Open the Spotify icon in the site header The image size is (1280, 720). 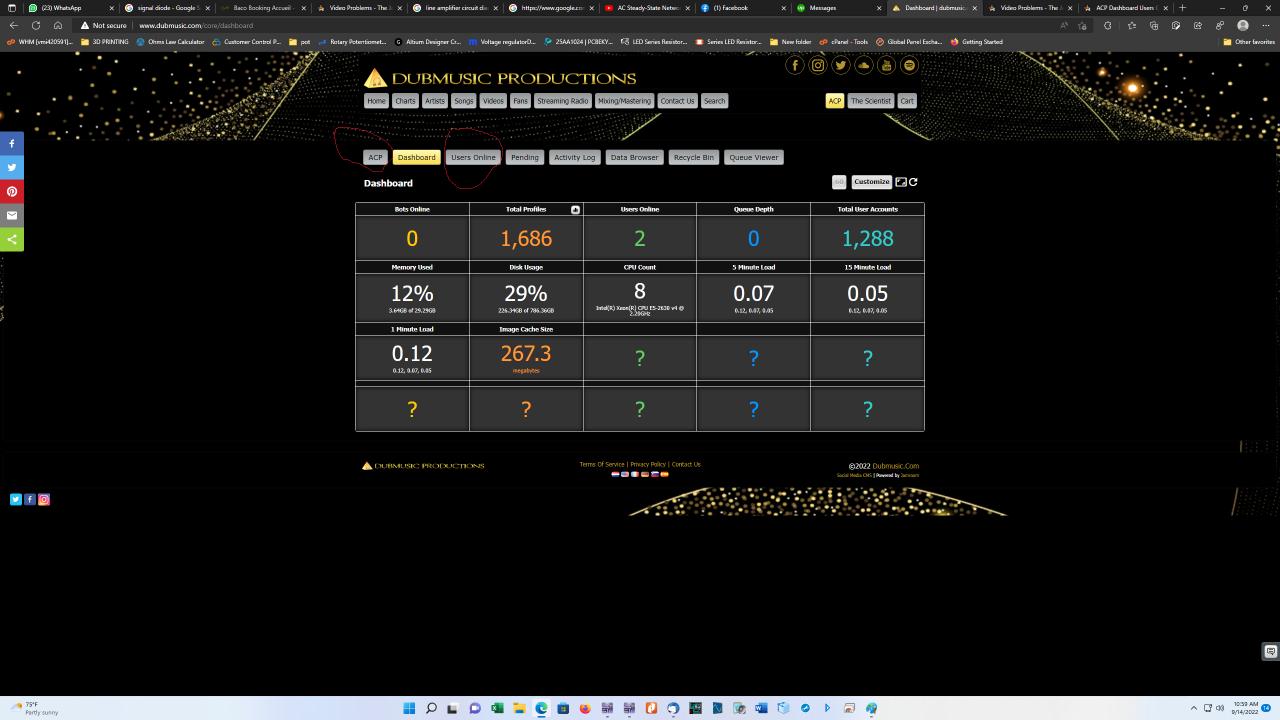(909, 65)
